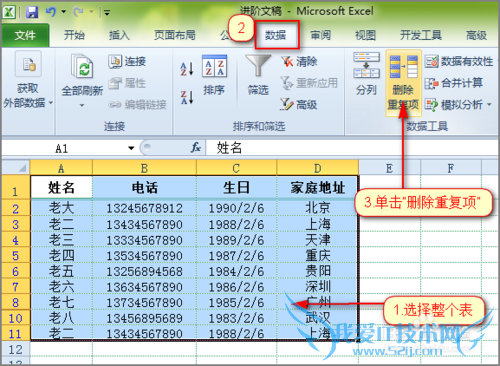Open Redo history dropdown arrow
The height and width of the screenshot is (366, 500).
(x=91, y=12)
